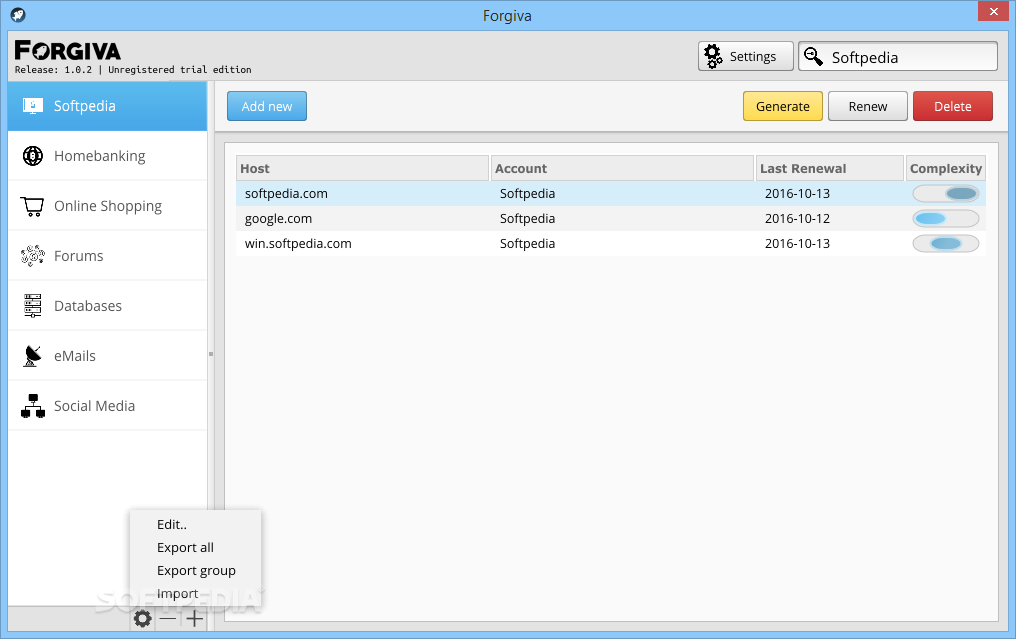The height and width of the screenshot is (639, 1016).
Task: Click the yellow Generate button
Action: point(783,106)
